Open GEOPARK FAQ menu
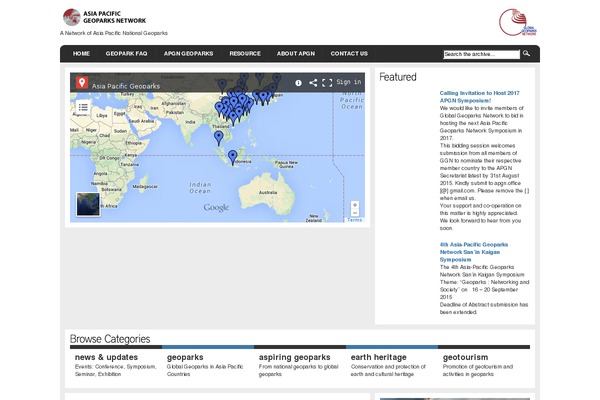600x400 pixels. (x=126, y=54)
